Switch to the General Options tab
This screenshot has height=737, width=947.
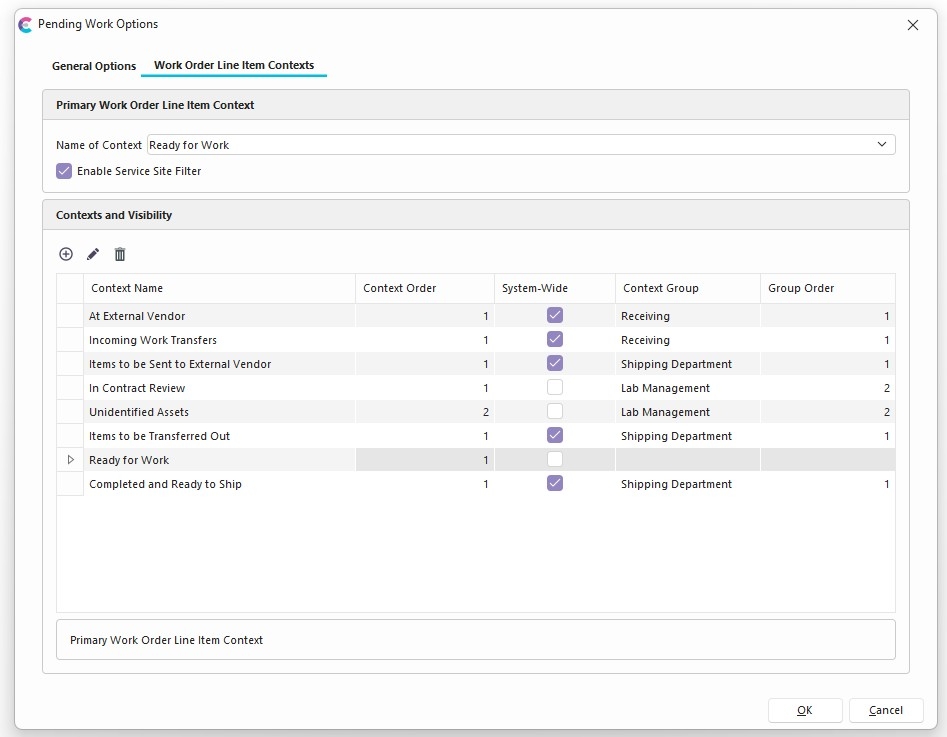[94, 66]
